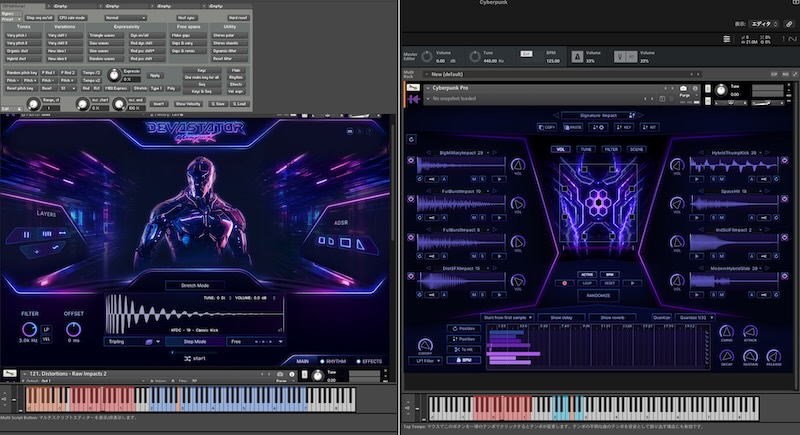The height and width of the screenshot is (435, 800).
Task: Toggle the power button on FutBurstImpact 10 layer
Action: 411,199
